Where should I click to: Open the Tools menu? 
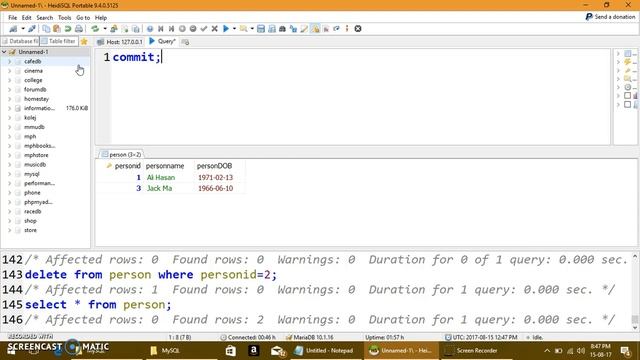tap(64, 18)
